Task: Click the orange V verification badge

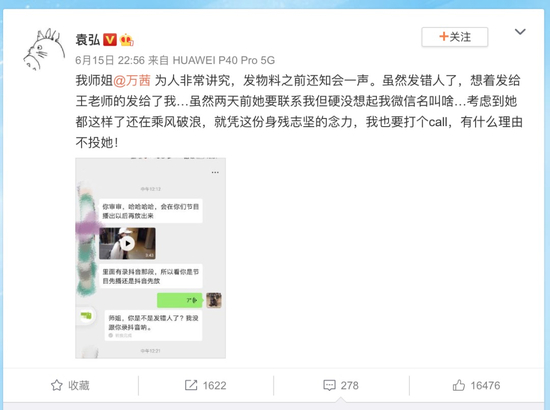Action: tap(110, 39)
